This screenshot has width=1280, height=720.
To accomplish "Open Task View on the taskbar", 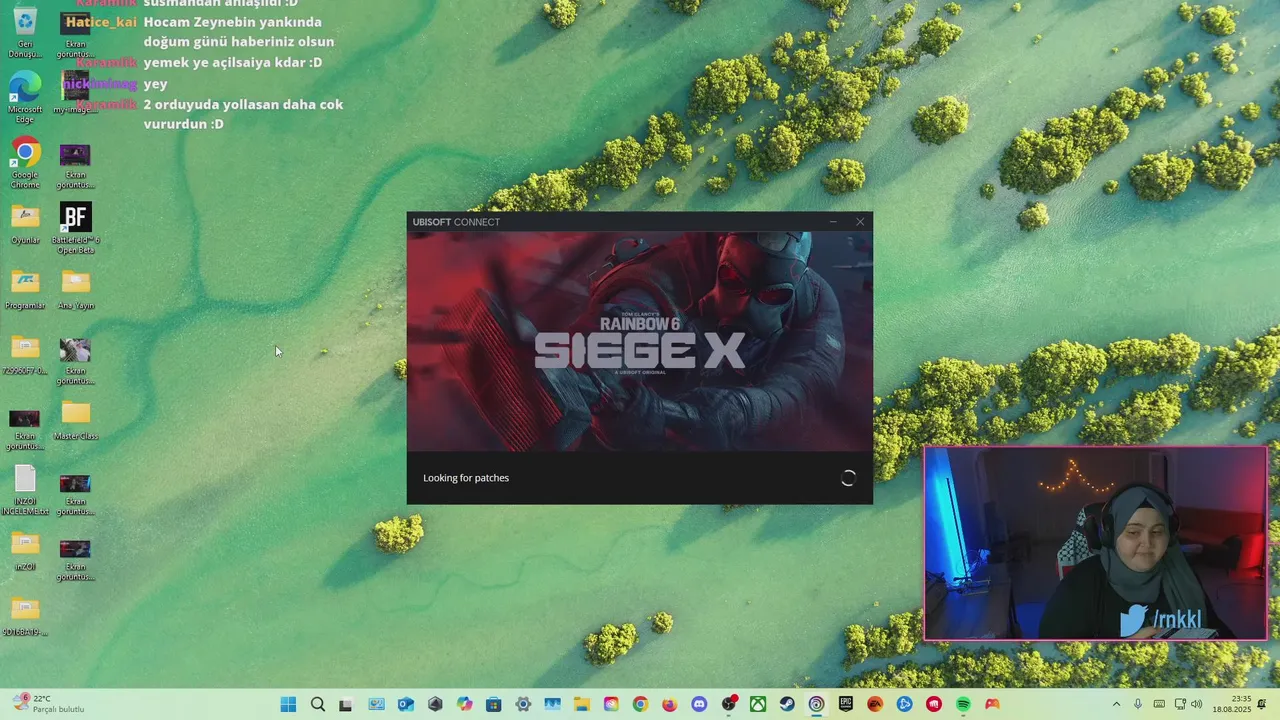I will point(346,704).
